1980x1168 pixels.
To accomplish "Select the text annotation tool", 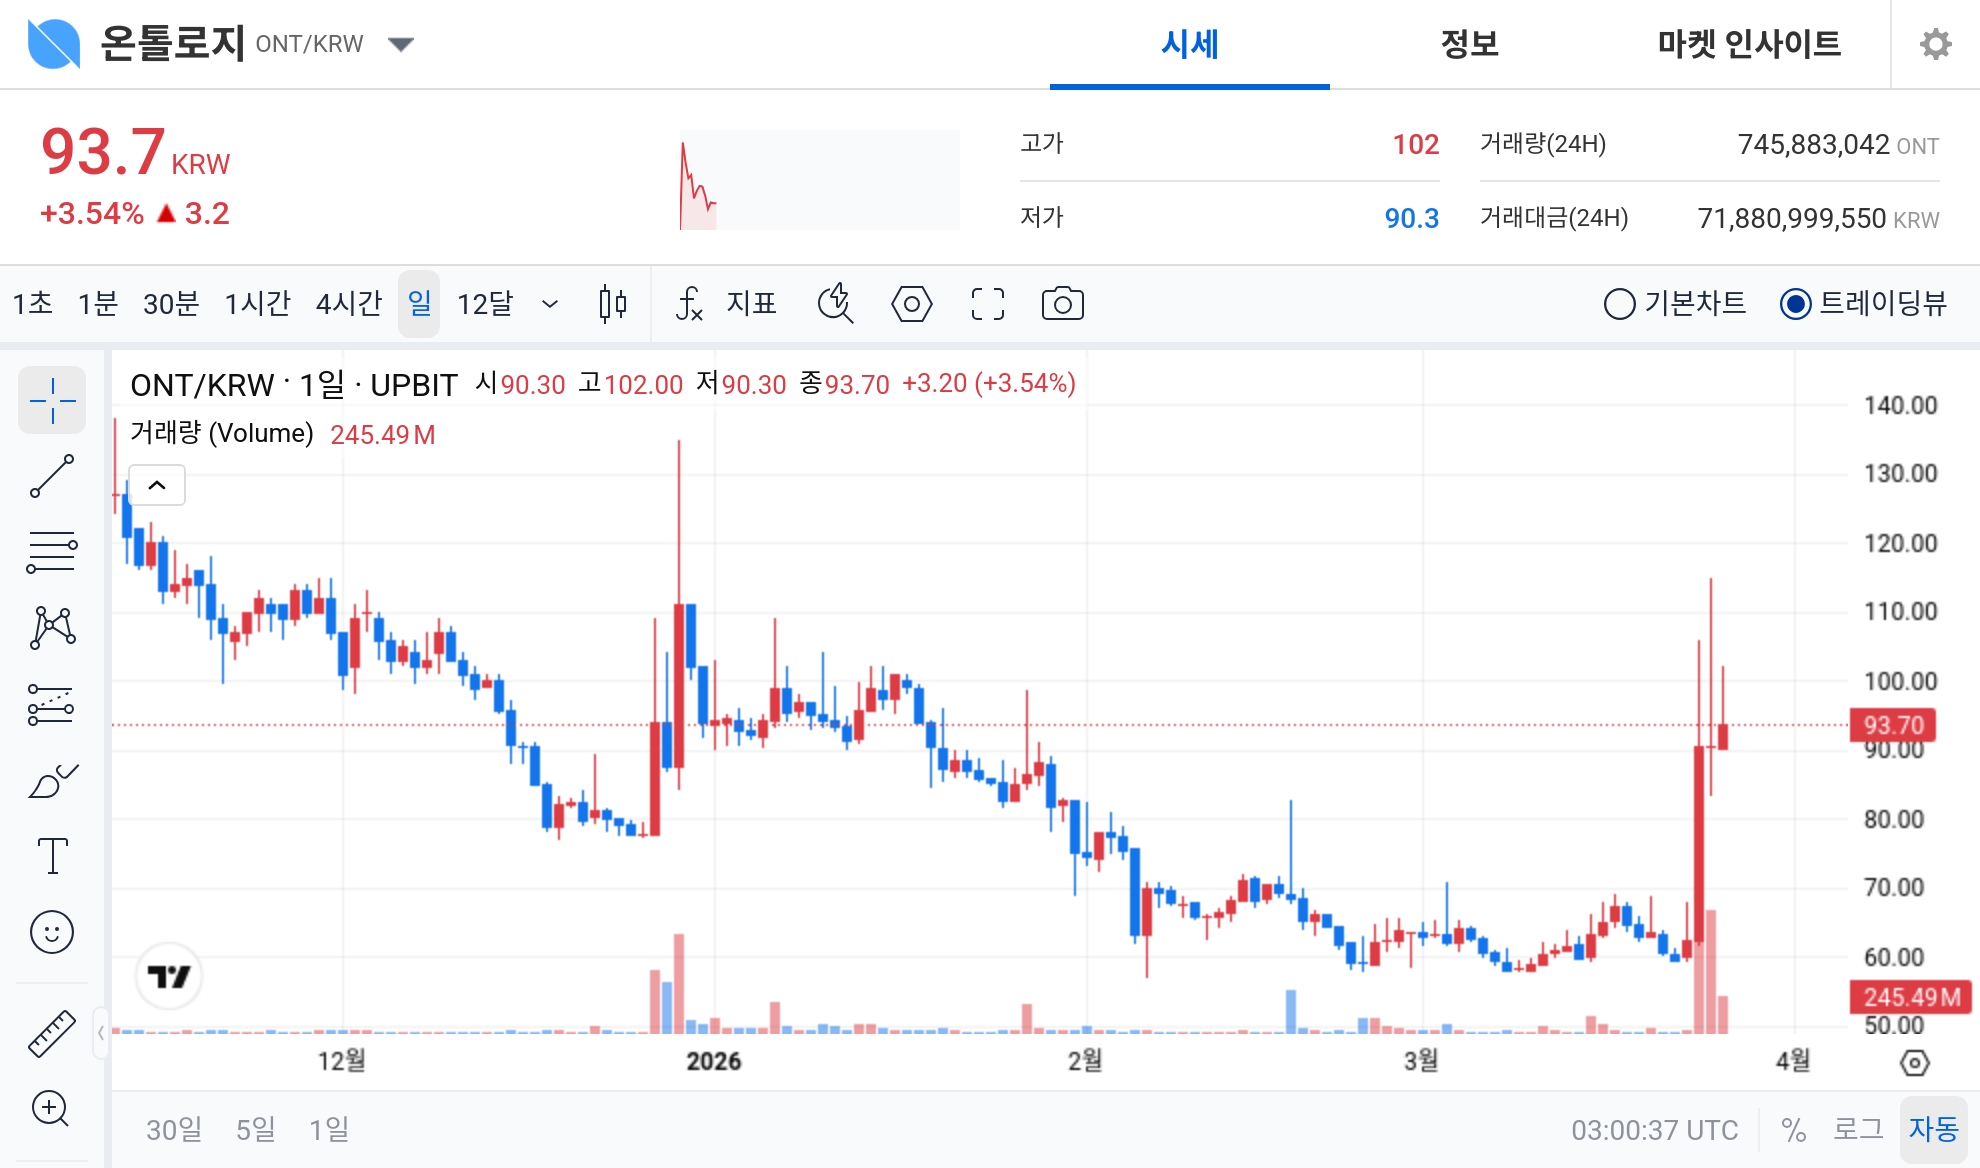I will 52,855.
